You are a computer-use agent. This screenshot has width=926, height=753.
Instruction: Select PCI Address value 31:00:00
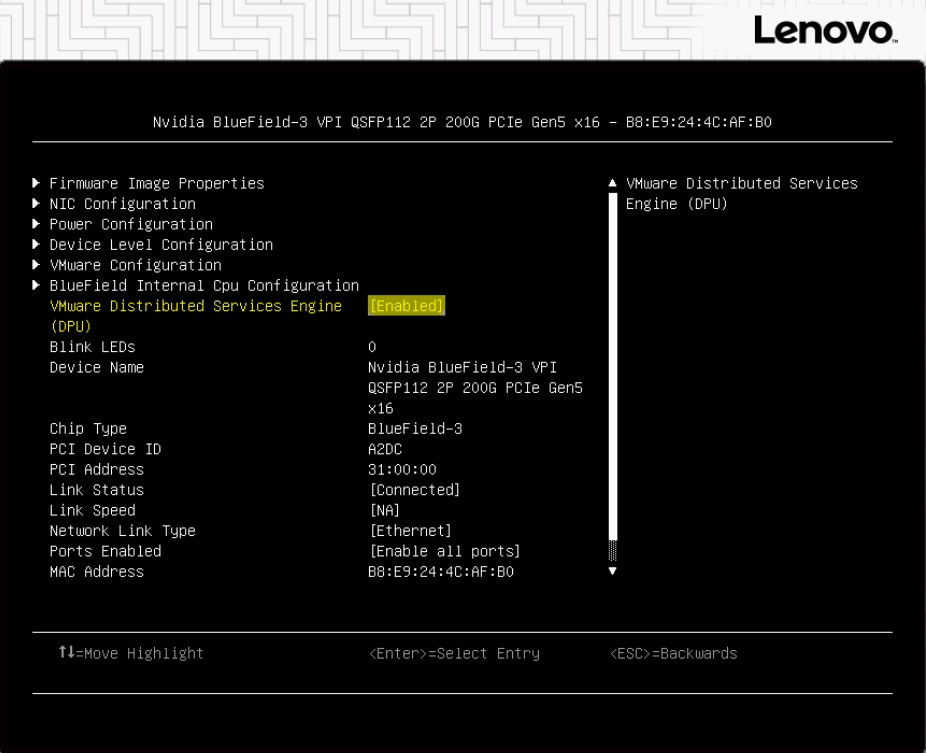click(x=402, y=470)
